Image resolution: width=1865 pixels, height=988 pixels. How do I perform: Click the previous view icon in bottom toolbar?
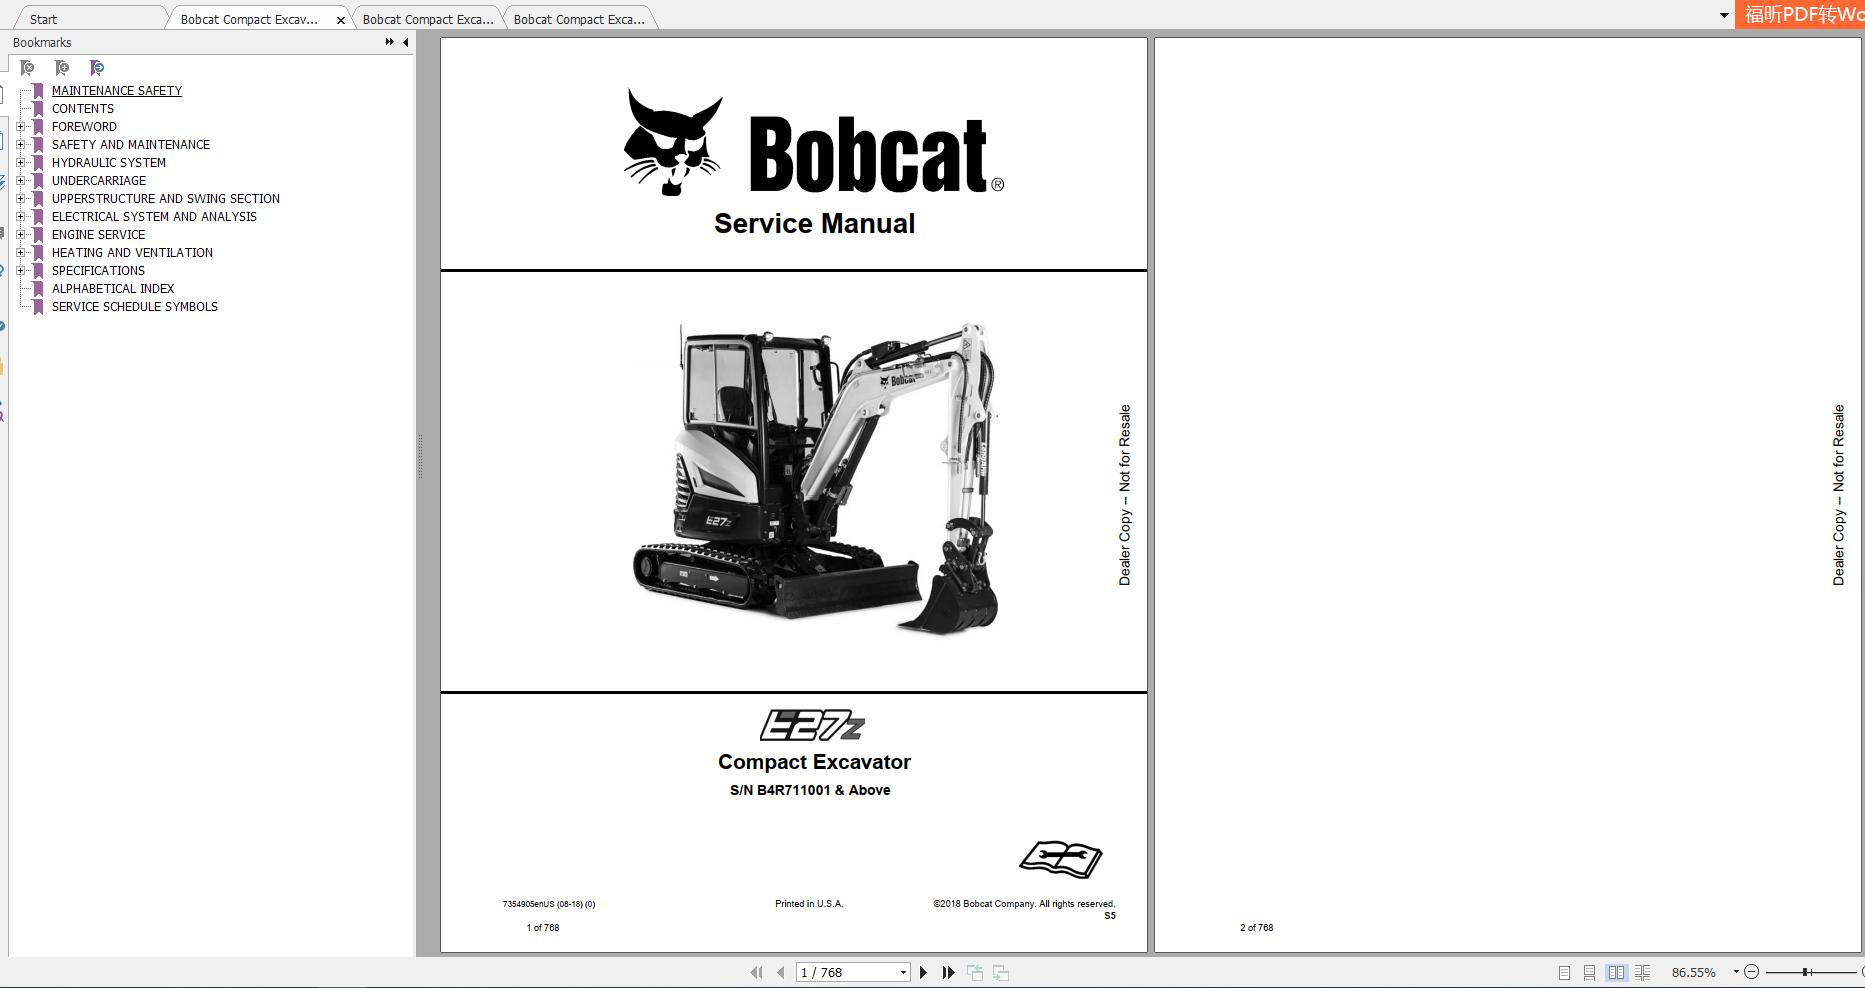tap(976, 972)
